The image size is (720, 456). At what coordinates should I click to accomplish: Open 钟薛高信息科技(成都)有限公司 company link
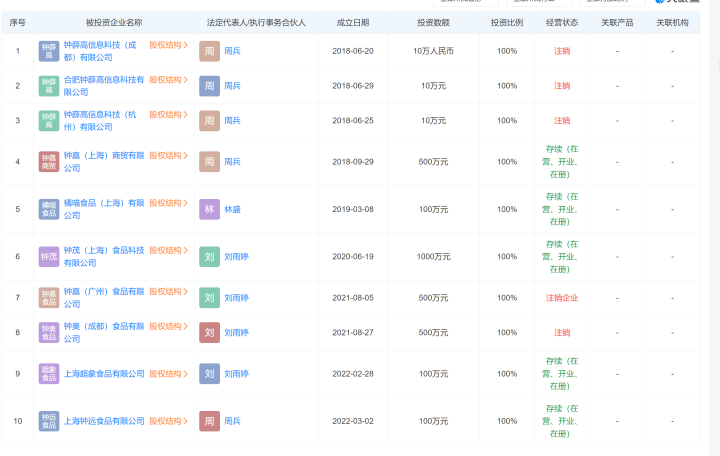(100, 51)
